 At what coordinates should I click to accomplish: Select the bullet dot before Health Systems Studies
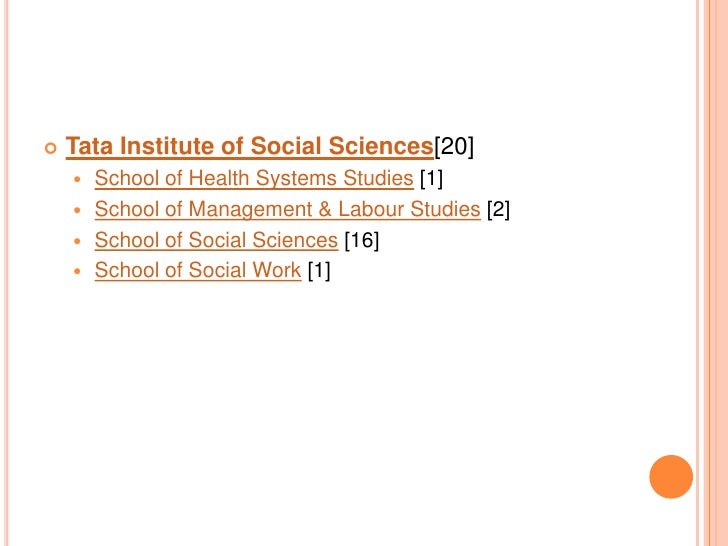[77, 179]
